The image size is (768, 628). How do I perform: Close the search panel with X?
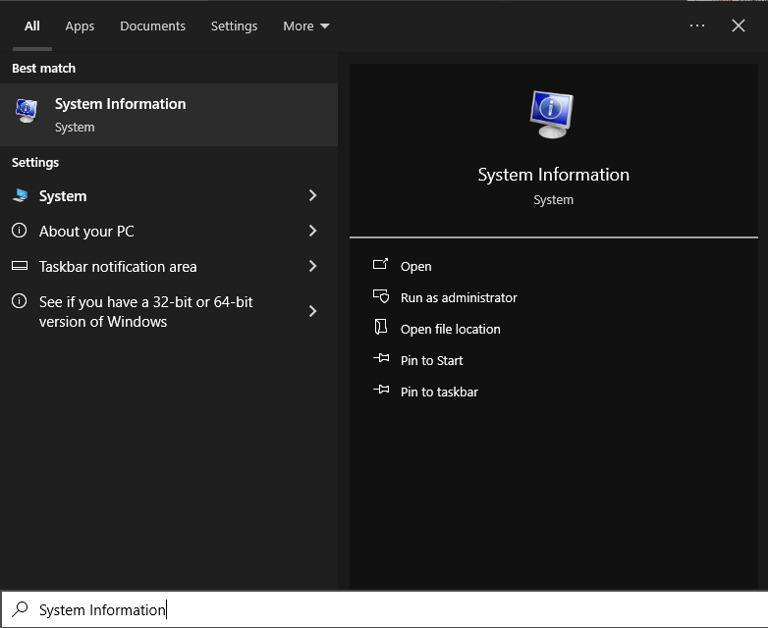[x=738, y=25]
